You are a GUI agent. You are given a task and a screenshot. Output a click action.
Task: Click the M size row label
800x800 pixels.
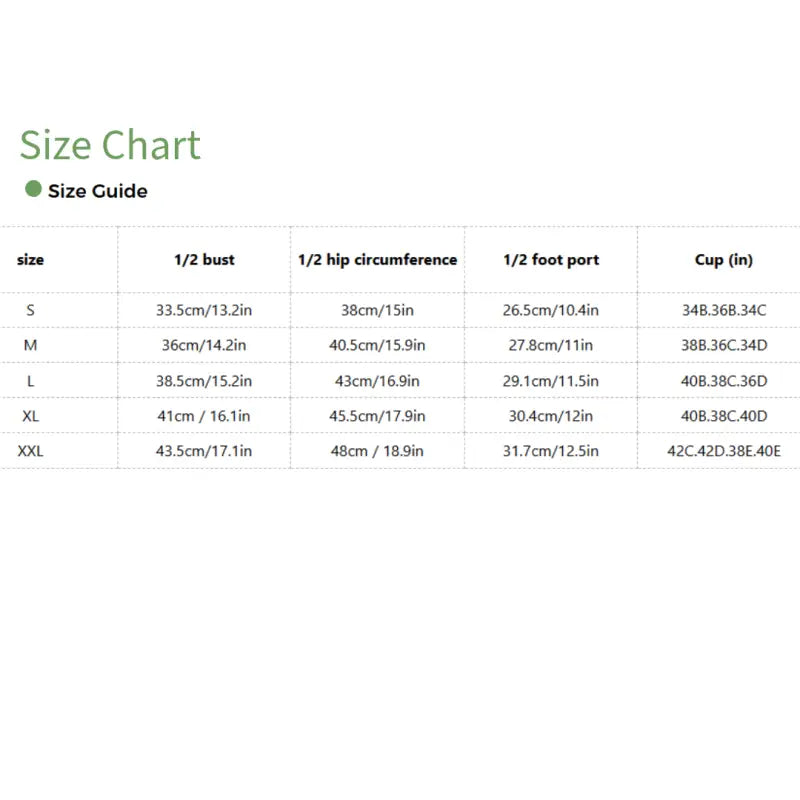(x=31, y=345)
